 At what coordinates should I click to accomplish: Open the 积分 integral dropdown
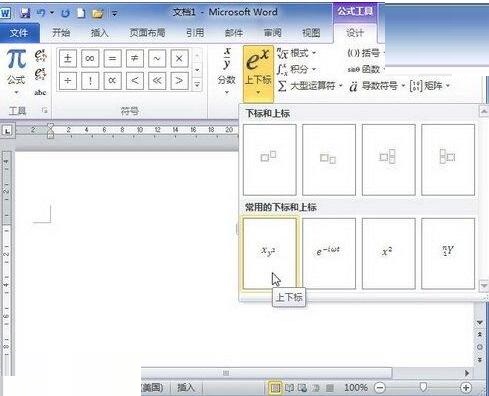tap(296, 69)
